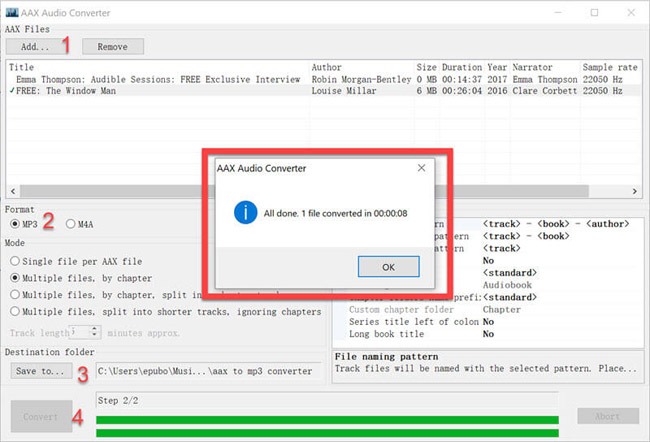The width and height of the screenshot is (650, 442).
Task: Select the FREE: The Window Man row
Action: 324,91
